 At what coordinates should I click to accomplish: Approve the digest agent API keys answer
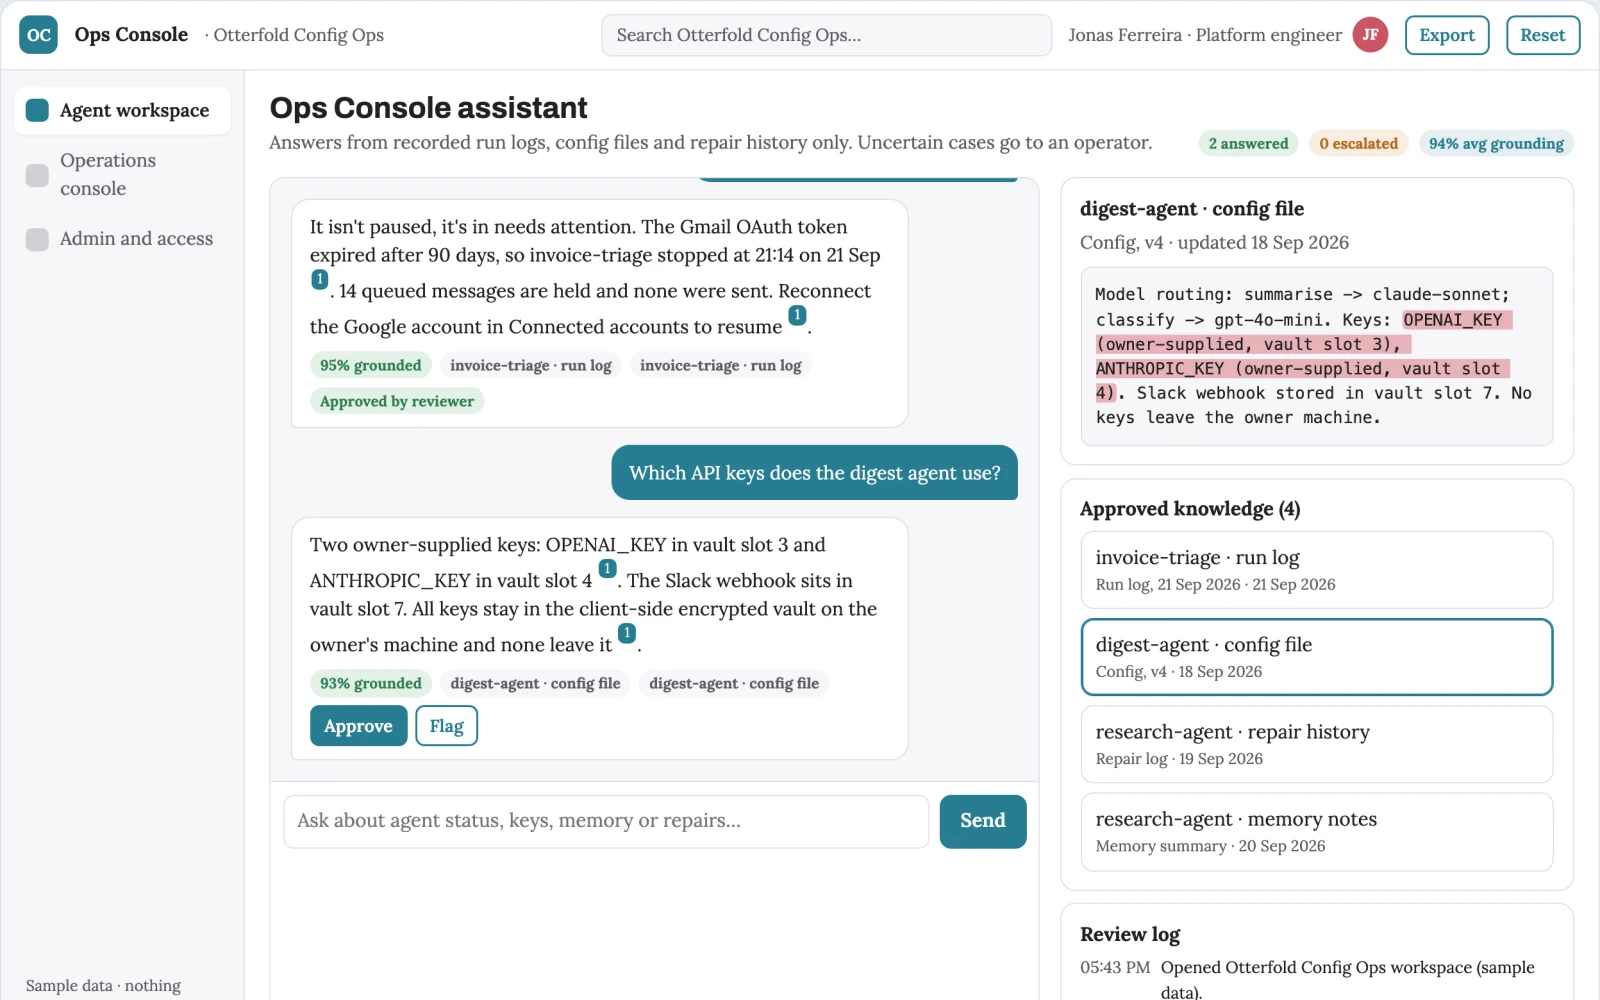pos(358,726)
